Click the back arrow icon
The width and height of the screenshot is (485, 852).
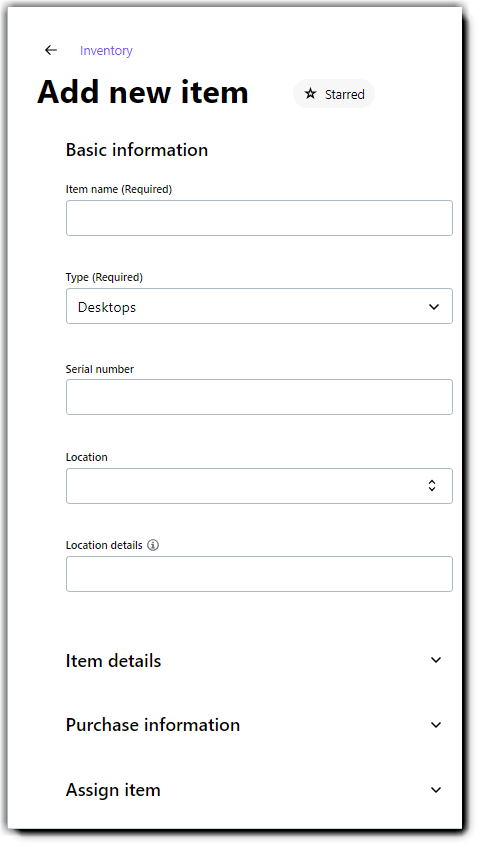(51, 50)
